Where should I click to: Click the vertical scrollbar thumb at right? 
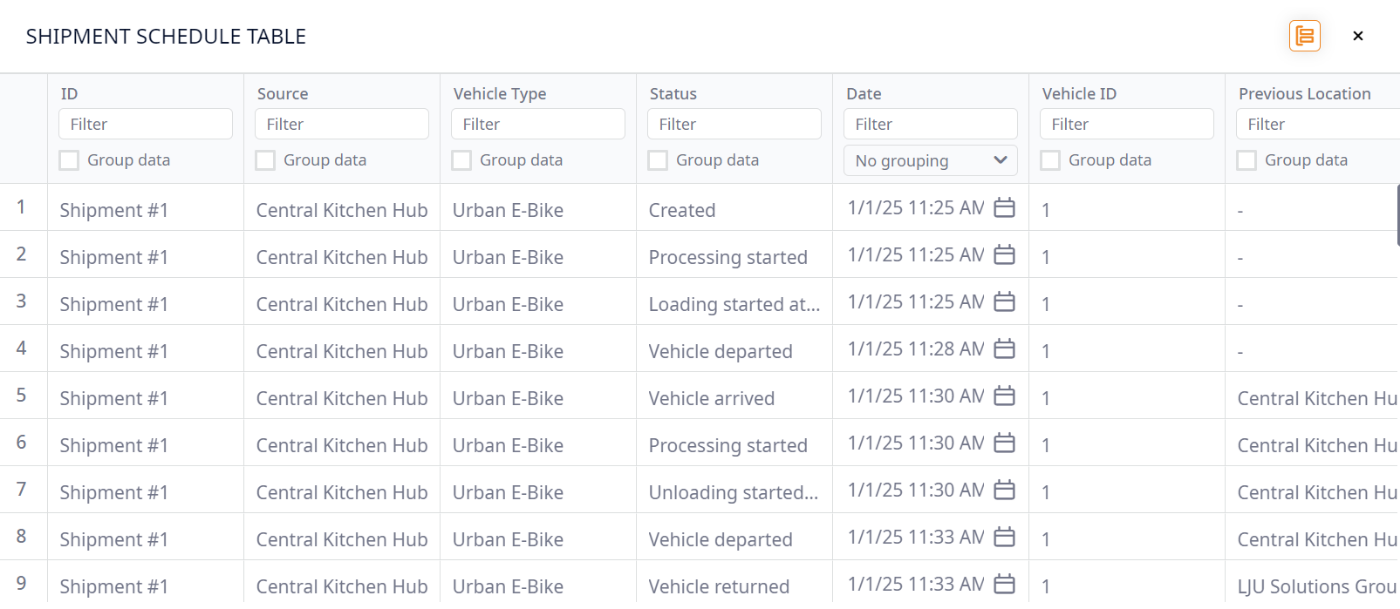(x=1397, y=215)
